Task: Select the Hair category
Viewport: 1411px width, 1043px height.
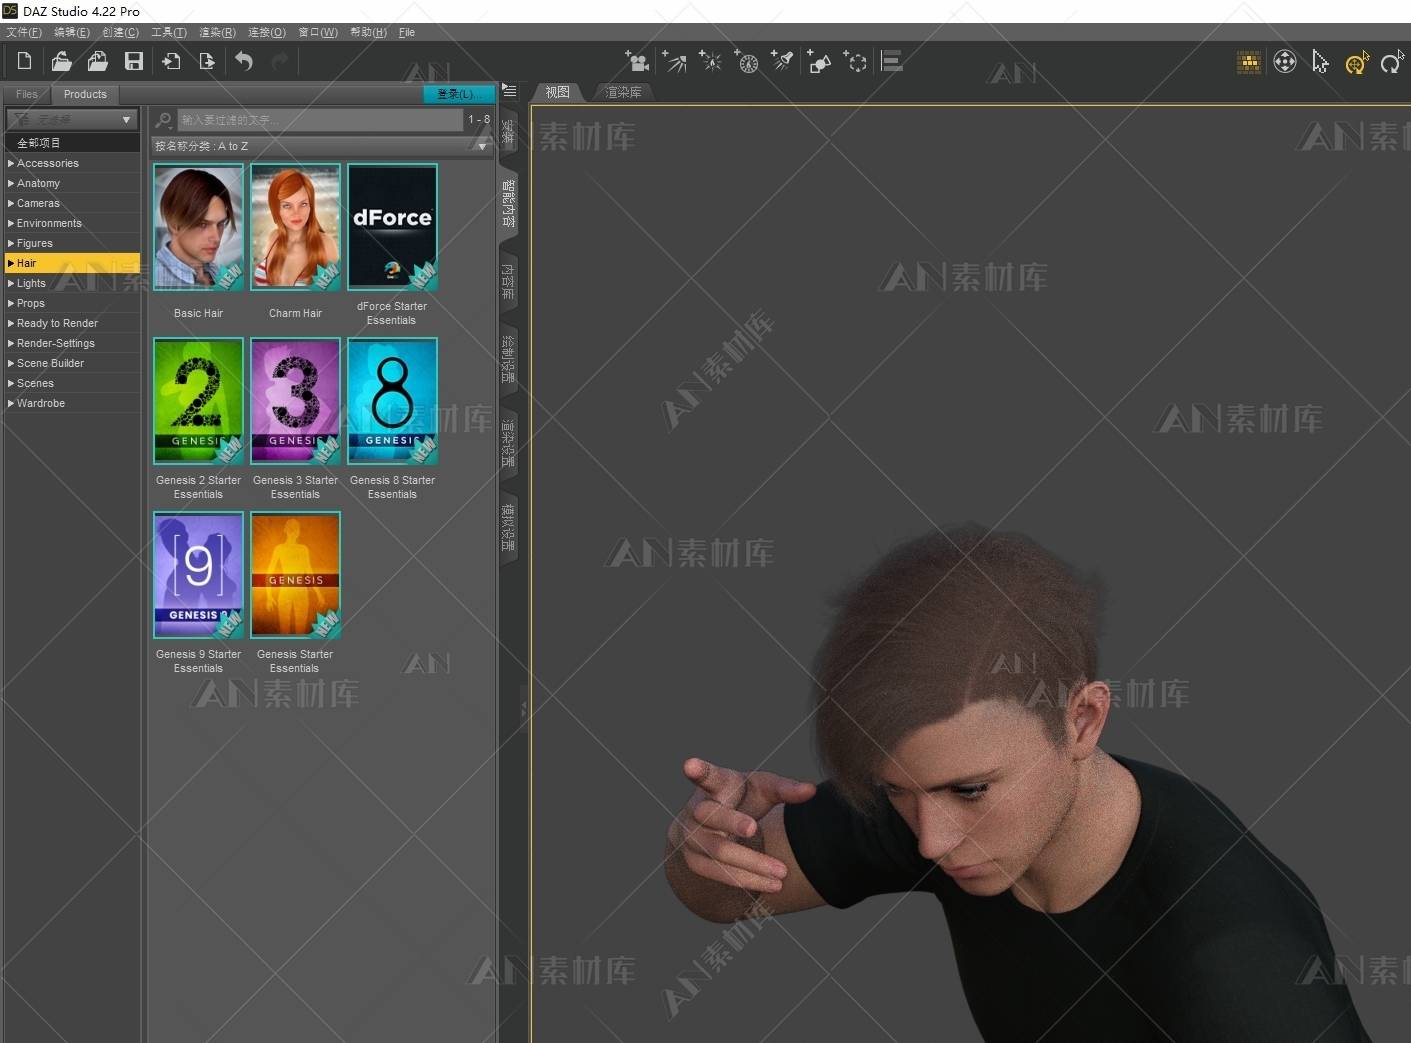Action: [72, 263]
